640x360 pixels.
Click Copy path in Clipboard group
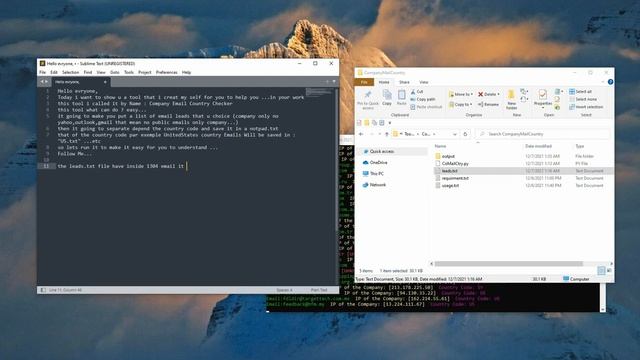tap(423, 99)
